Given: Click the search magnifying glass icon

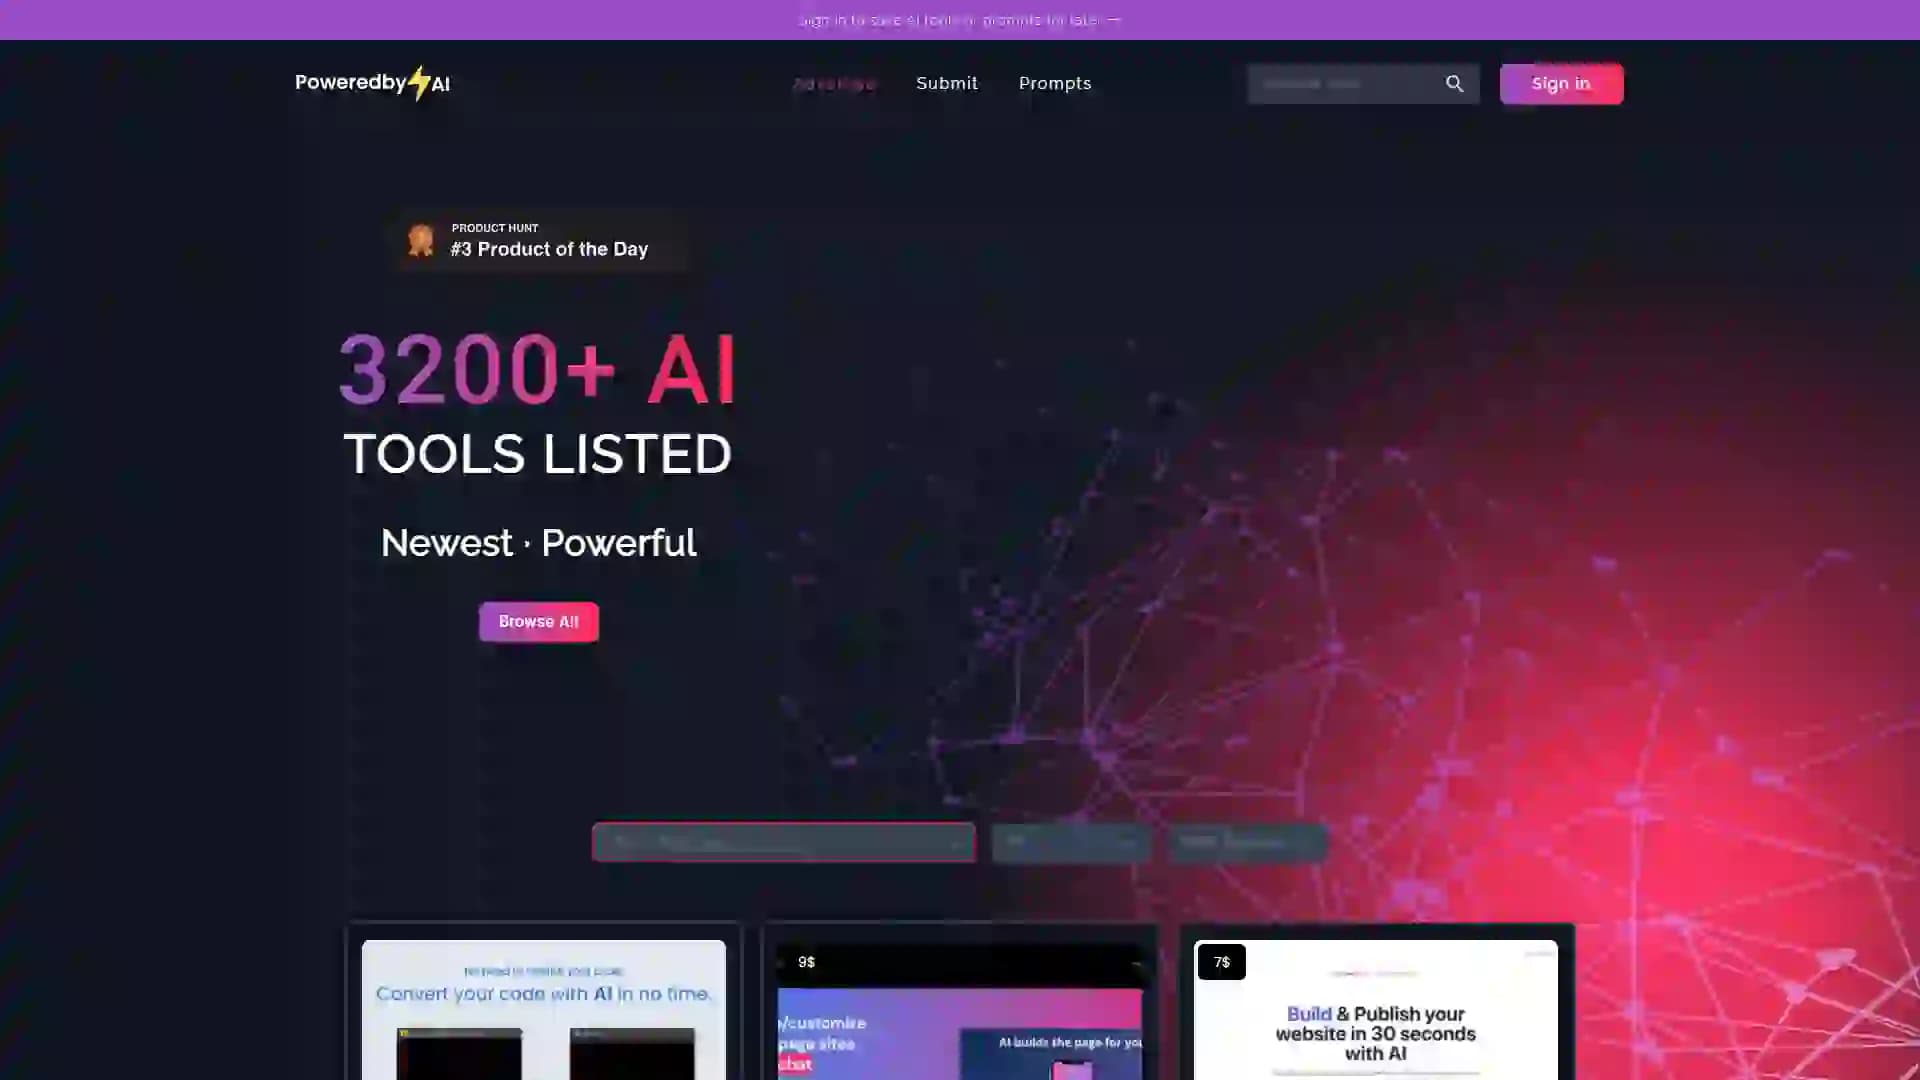Looking at the screenshot, I should [x=1455, y=83].
